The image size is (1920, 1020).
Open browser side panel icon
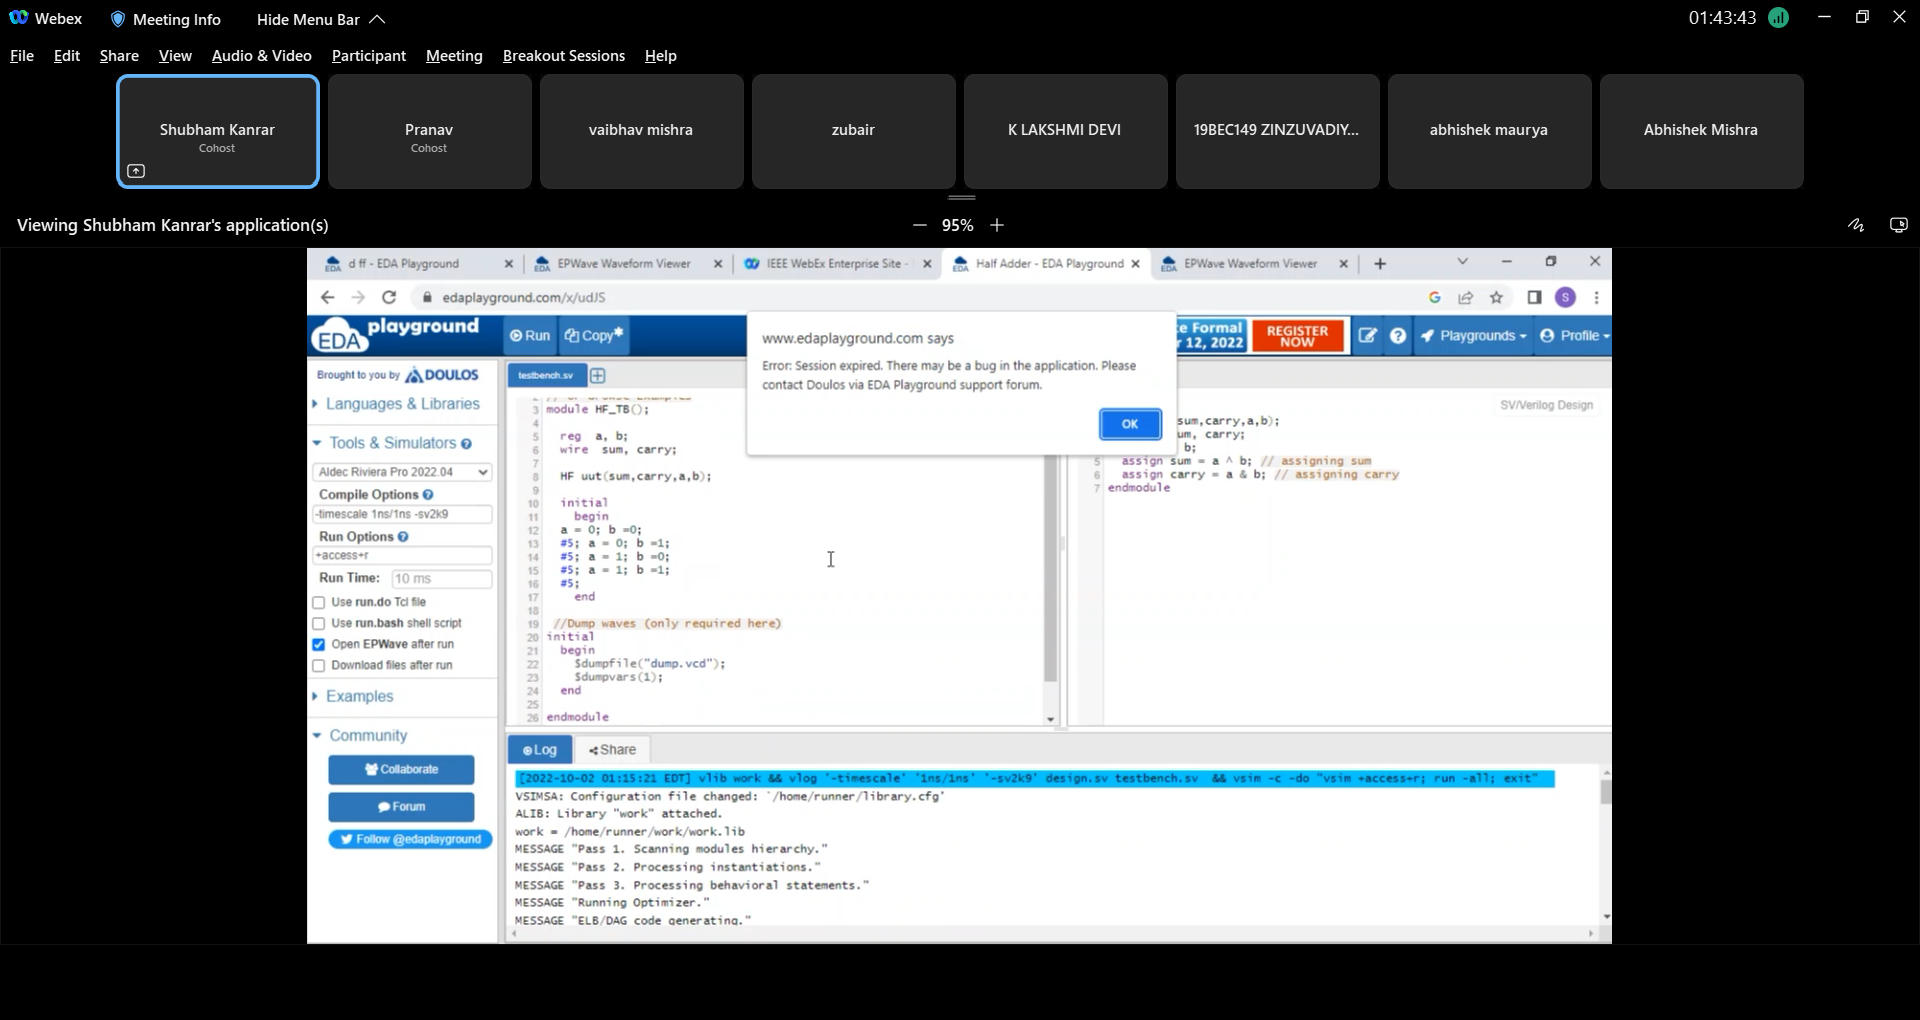coord(1534,297)
